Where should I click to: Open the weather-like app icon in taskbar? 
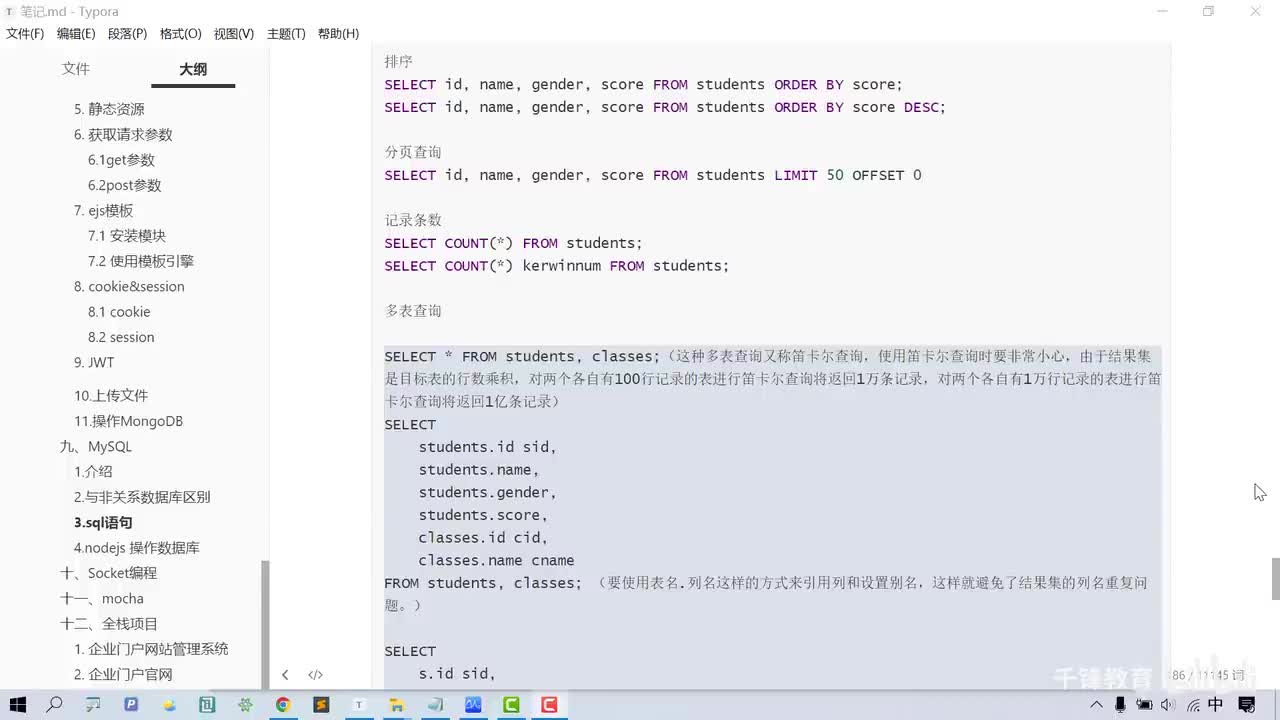pos(169,705)
